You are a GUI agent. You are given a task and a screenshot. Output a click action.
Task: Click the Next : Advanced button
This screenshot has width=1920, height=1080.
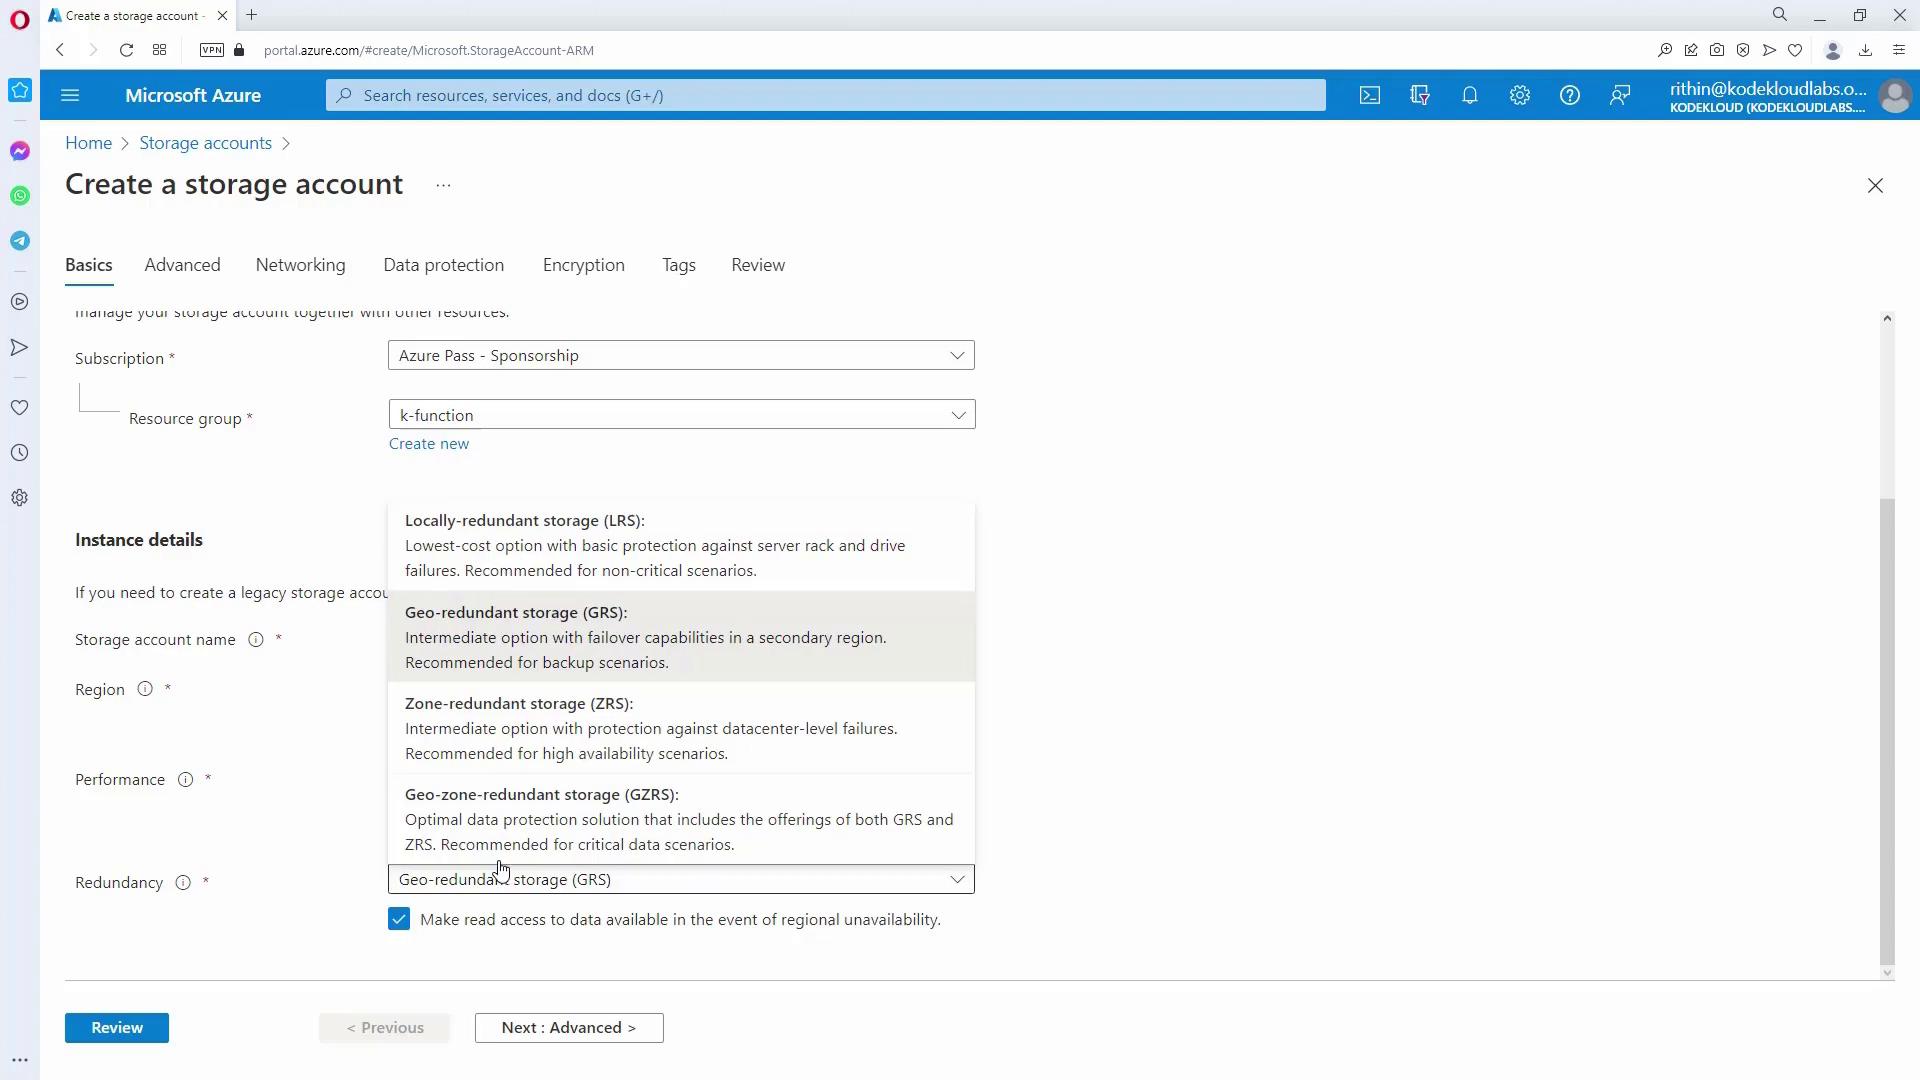[568, 1027]
